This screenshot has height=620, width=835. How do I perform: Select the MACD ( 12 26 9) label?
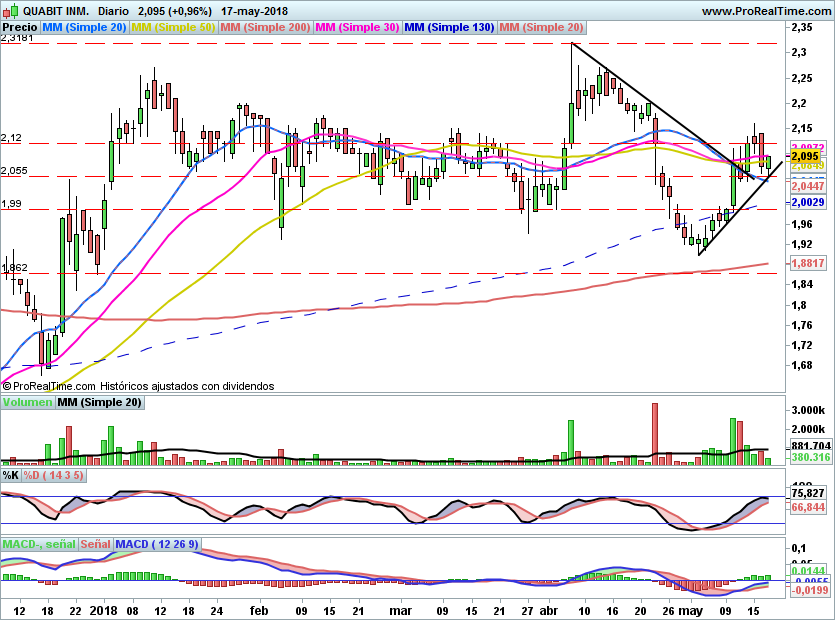157,544
